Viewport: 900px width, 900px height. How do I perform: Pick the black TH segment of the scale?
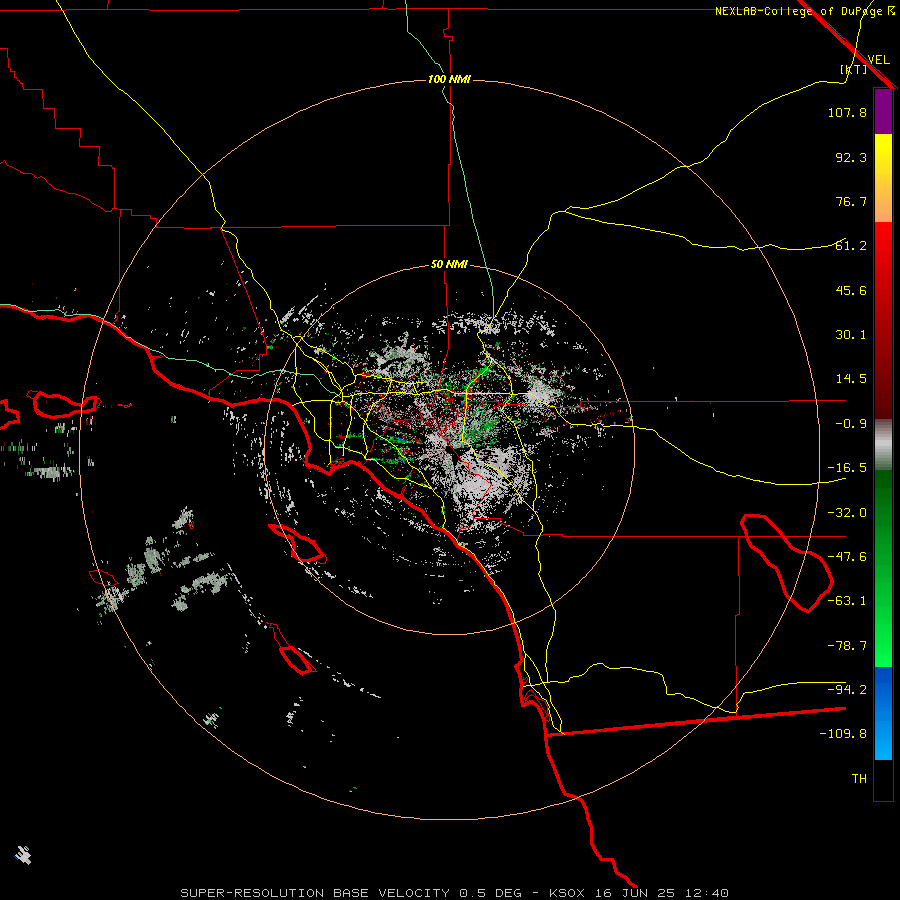click(883, 779)
